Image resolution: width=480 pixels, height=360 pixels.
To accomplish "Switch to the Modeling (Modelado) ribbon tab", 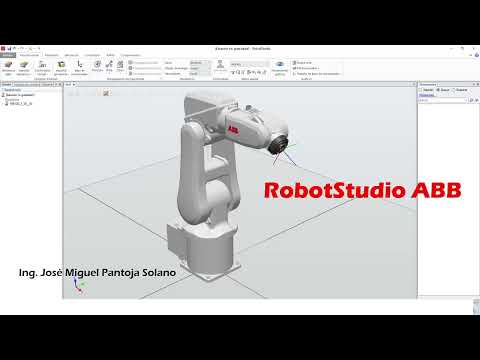I will click(52, 55).
